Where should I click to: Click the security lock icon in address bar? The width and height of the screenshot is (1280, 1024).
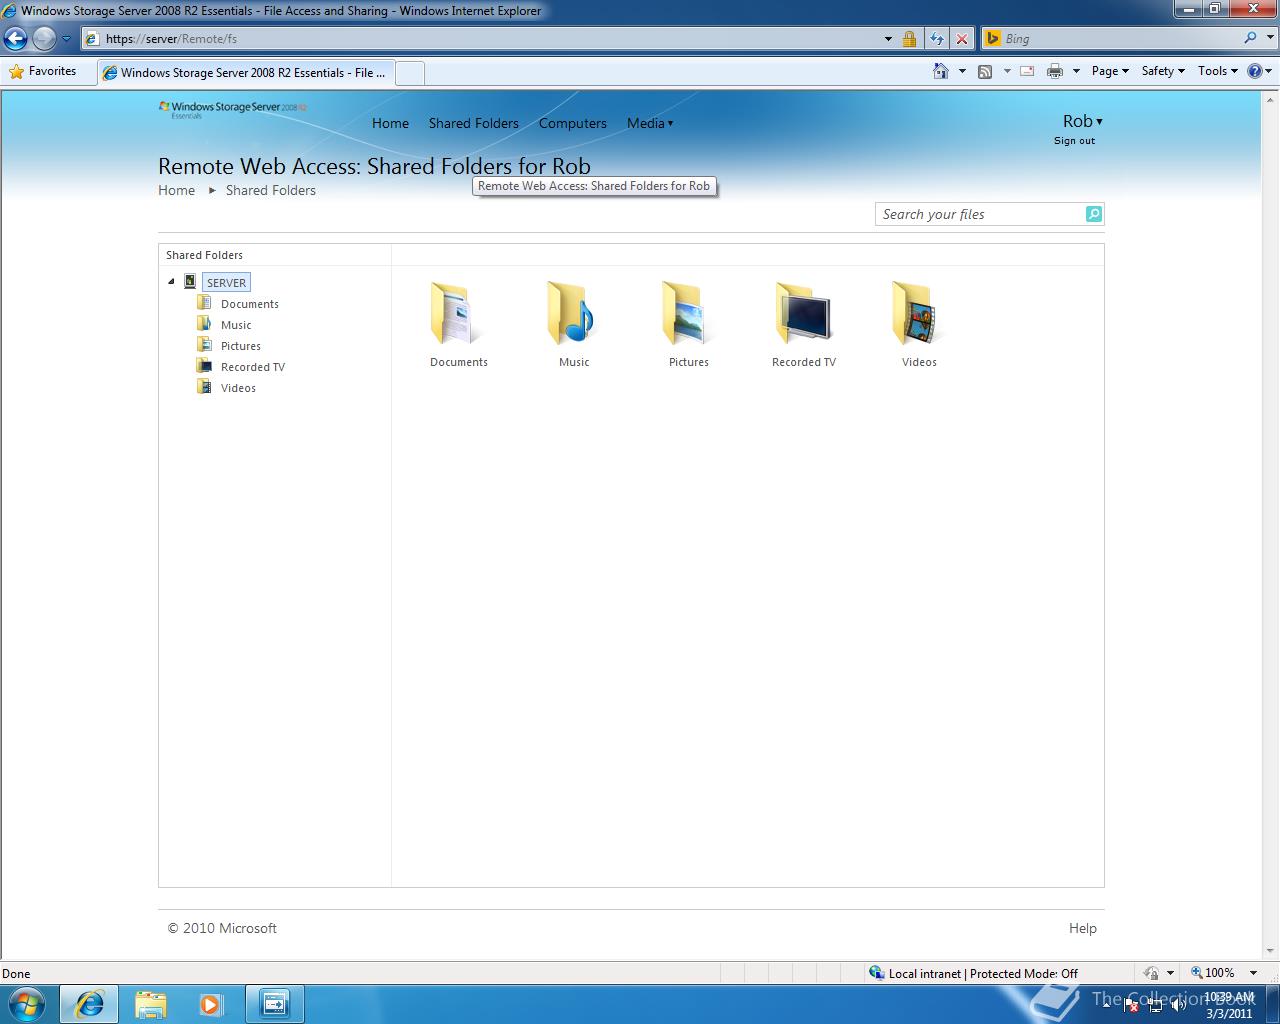(x=909, y=39)
